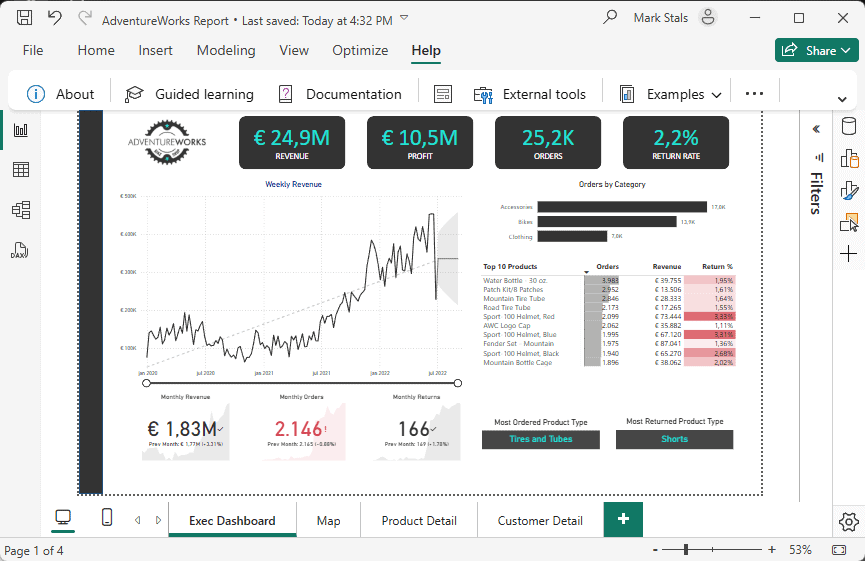This screenshot has width=865, height=561.
Task: Switch to the Product Detail page tab
Action: 419,520
